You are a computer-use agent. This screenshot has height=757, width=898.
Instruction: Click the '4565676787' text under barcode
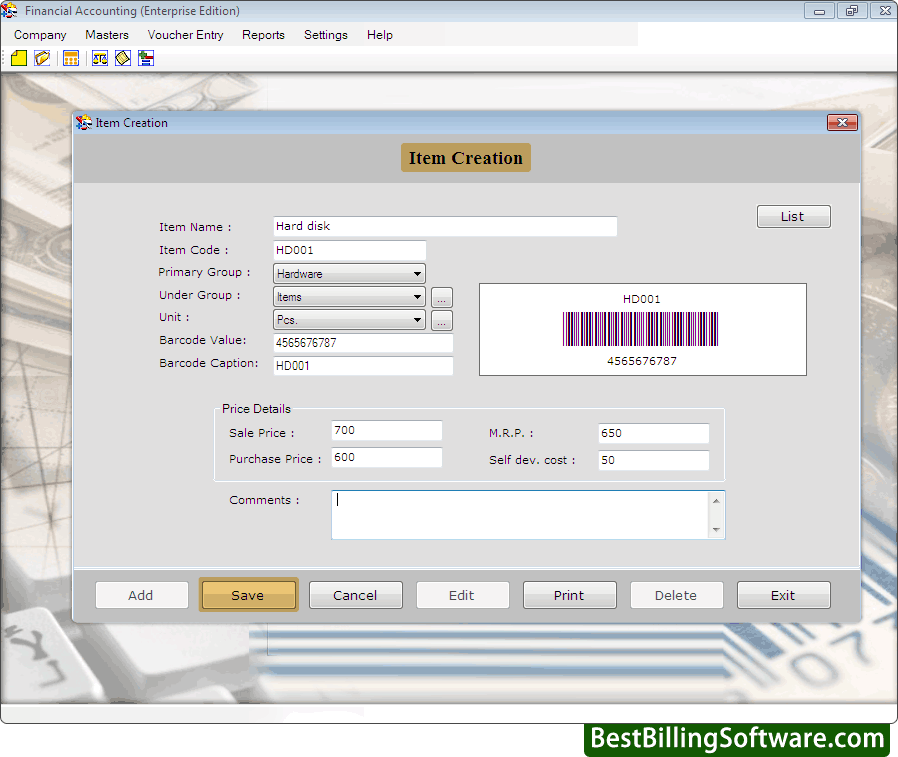click(642, 361)
